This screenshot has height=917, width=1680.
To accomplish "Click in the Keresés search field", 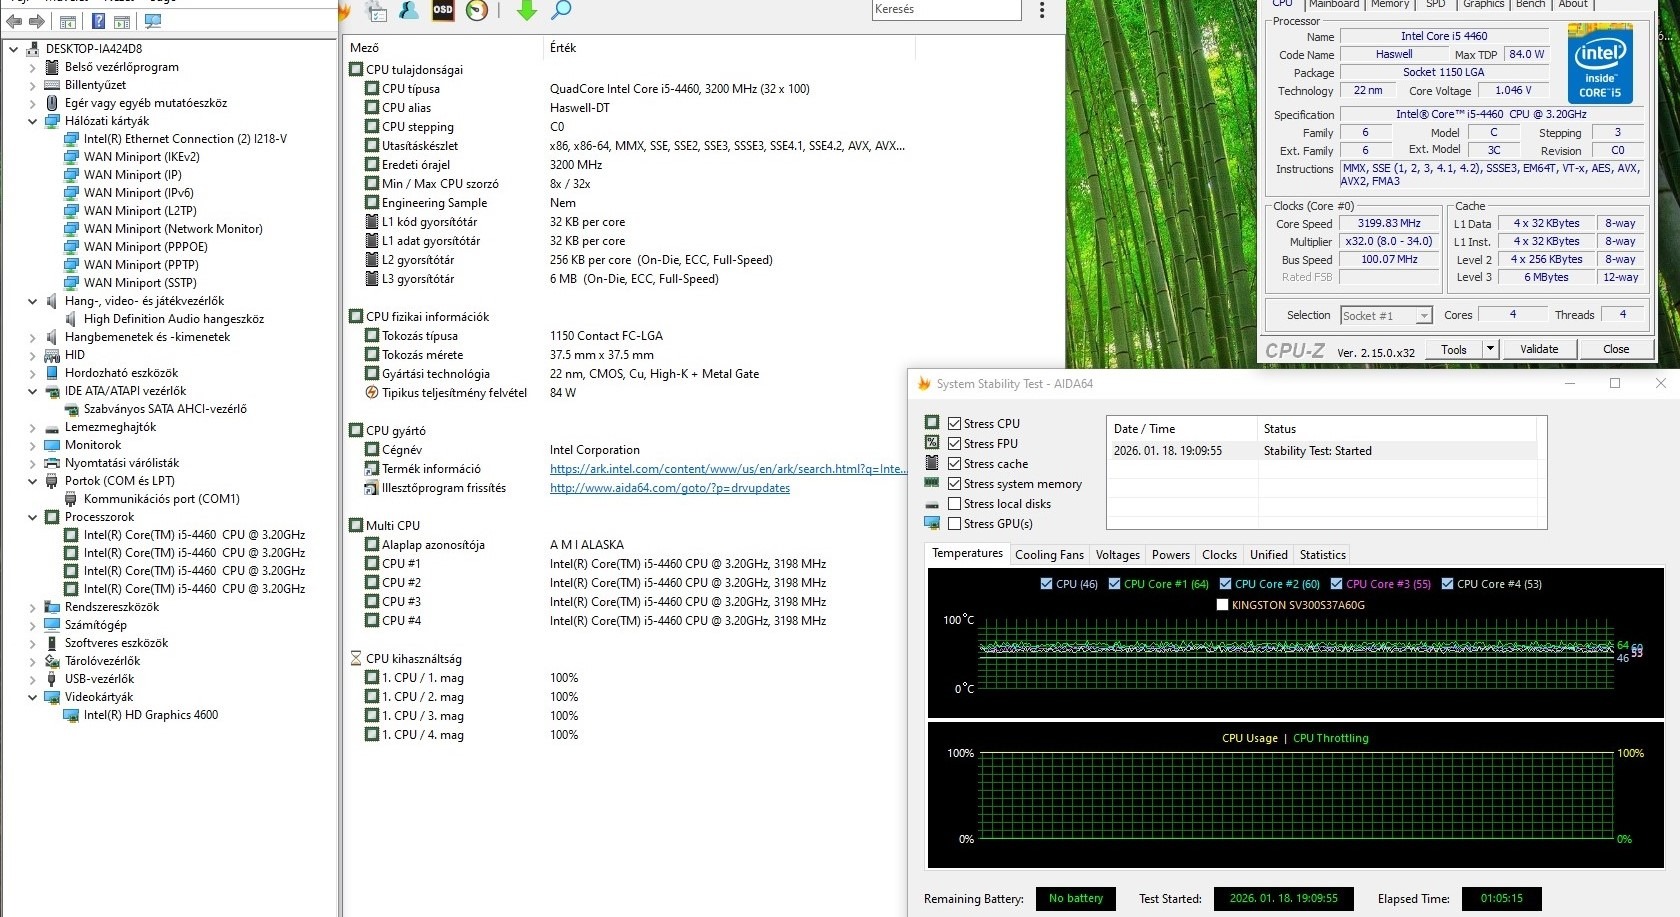I will 946,10.
